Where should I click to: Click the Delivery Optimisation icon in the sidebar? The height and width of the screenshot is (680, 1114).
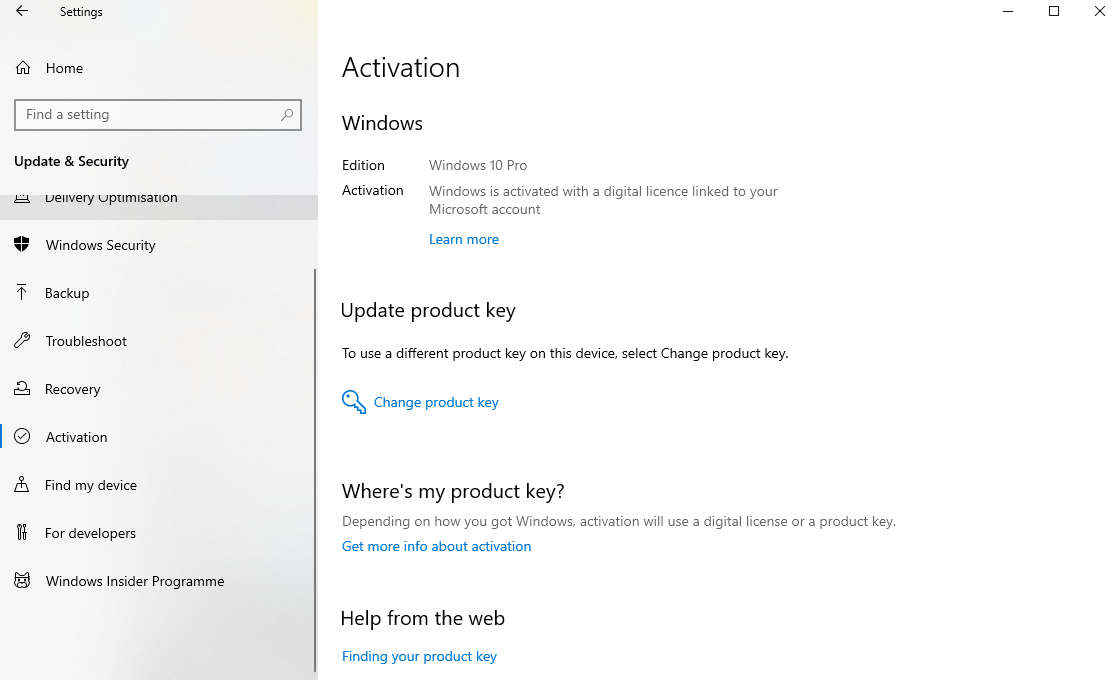point(22,198)
